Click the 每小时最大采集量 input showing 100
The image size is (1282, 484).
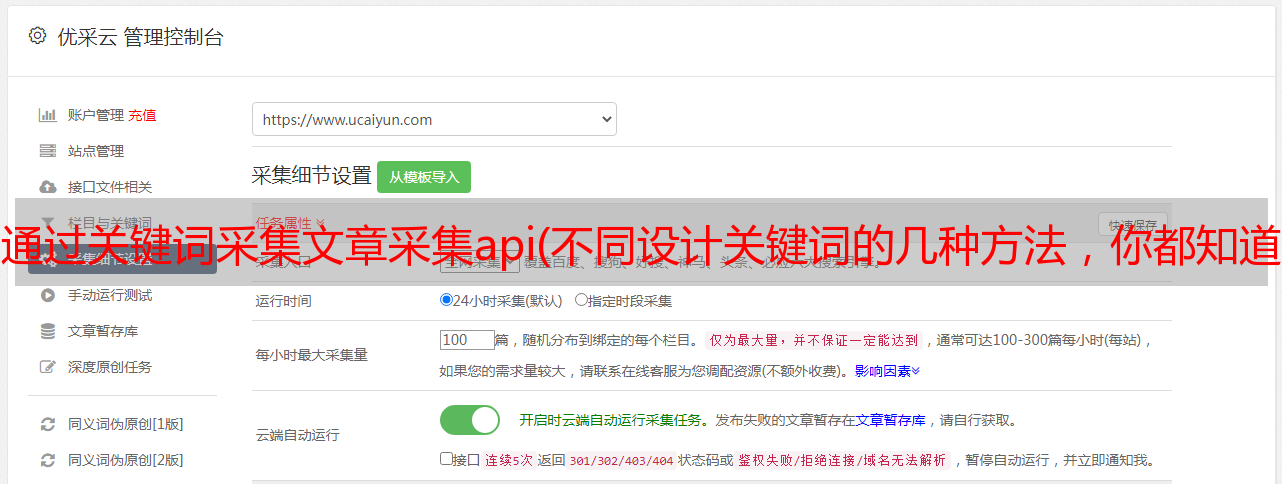(467, 340)
